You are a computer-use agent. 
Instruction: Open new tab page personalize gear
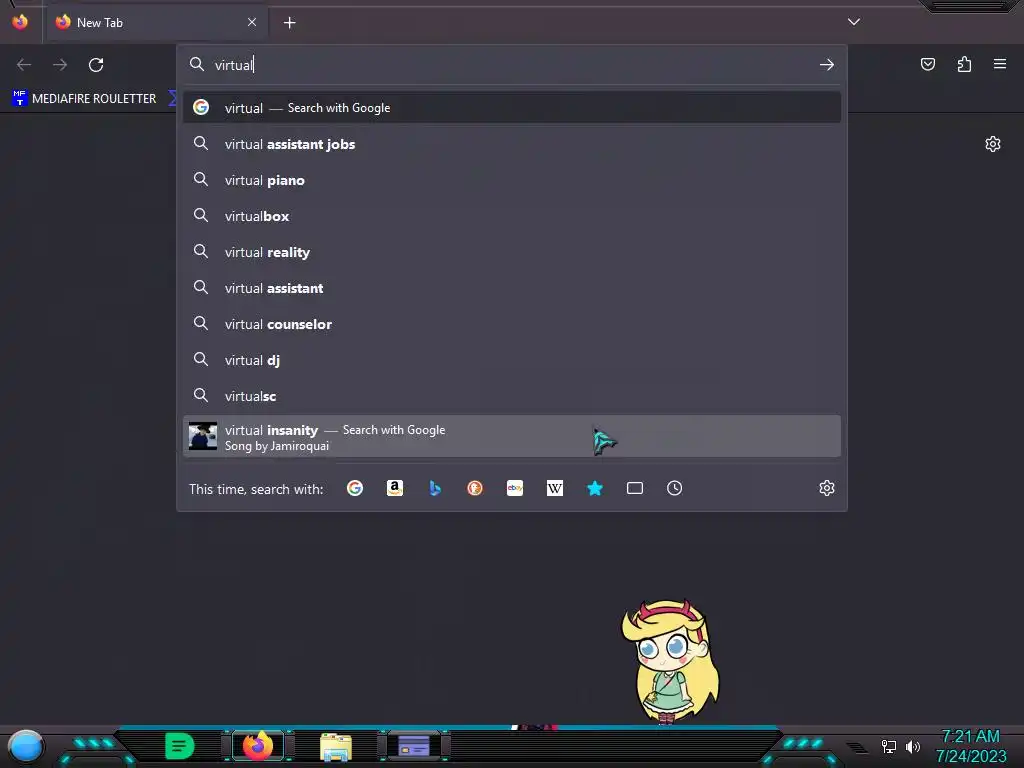pyautogui.click(x=993, y=144)
